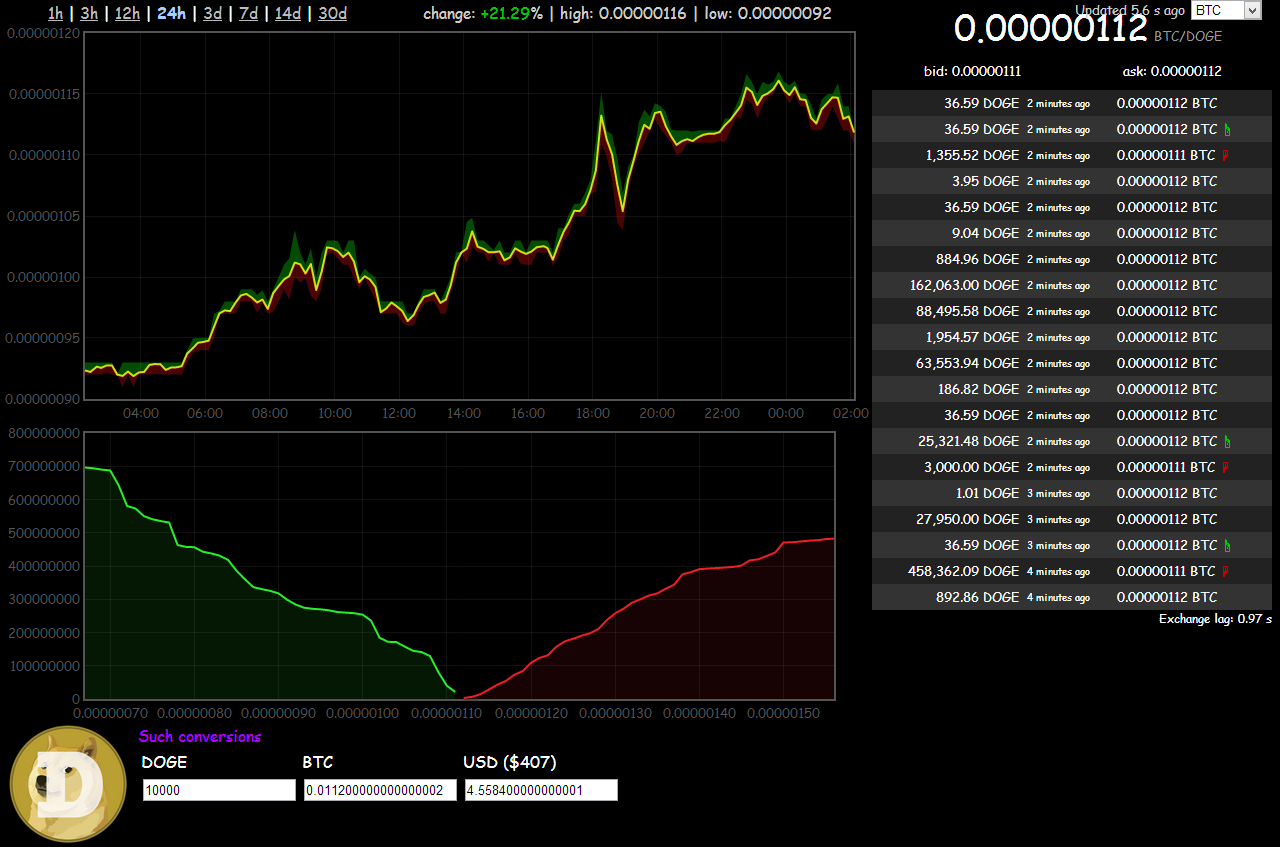Image resolution: width=1280 pixels, height=847 pixels.
Task: Click the bid: 0.00000111 value
Action: point(972,71)
